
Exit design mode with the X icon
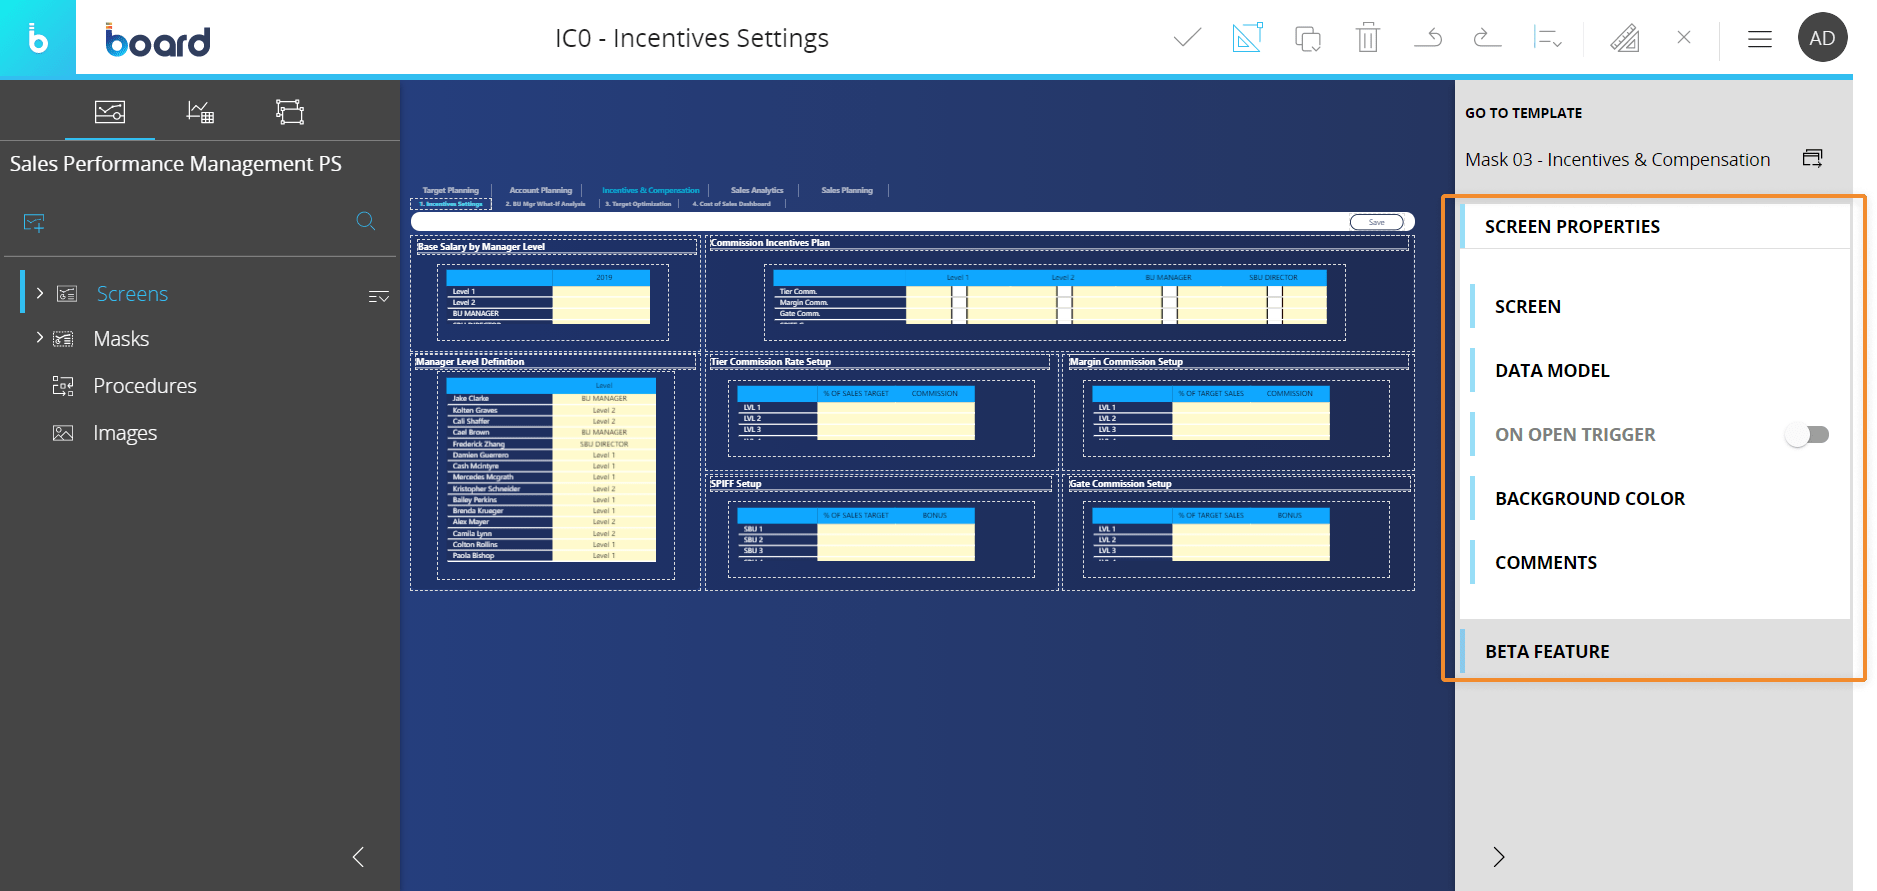[x=1684, y=38]
